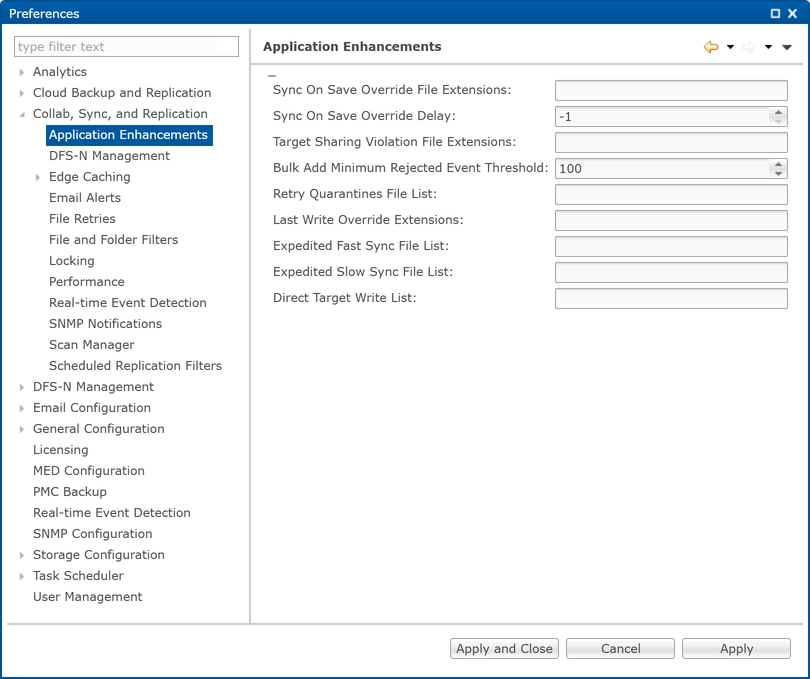Select the Task Scheduler label
The height and width of the screenshot is (679, 810).
coord(78,576)
